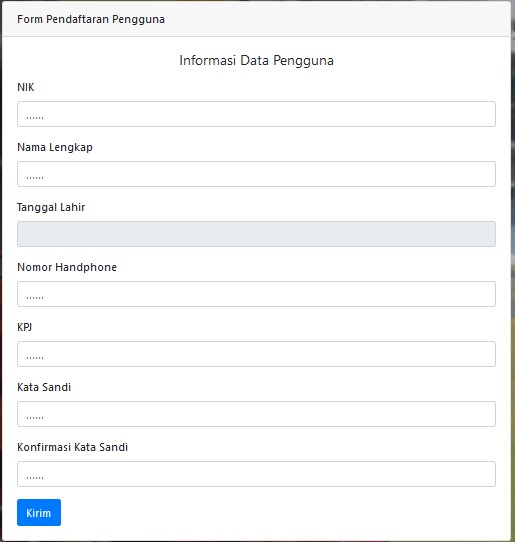
Task: Click the NIK field label
Action: (x=26, y=87)
